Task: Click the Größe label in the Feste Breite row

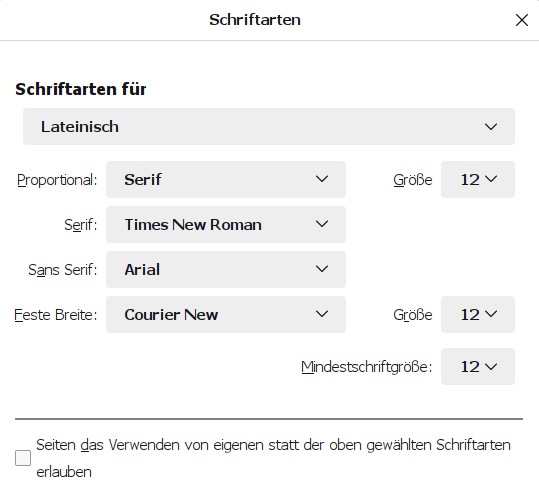Action: [413, 315]
